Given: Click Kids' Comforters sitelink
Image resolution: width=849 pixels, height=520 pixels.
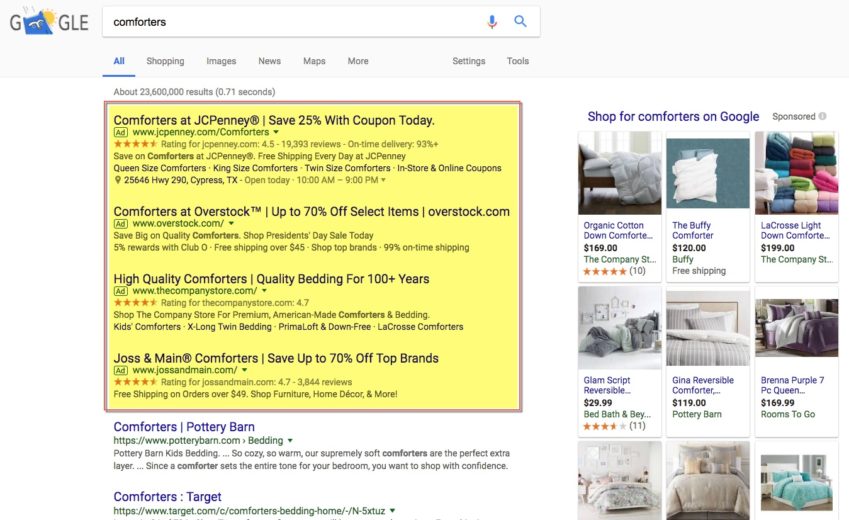Looking at the screenshot, I should click(x=147, y=327).
